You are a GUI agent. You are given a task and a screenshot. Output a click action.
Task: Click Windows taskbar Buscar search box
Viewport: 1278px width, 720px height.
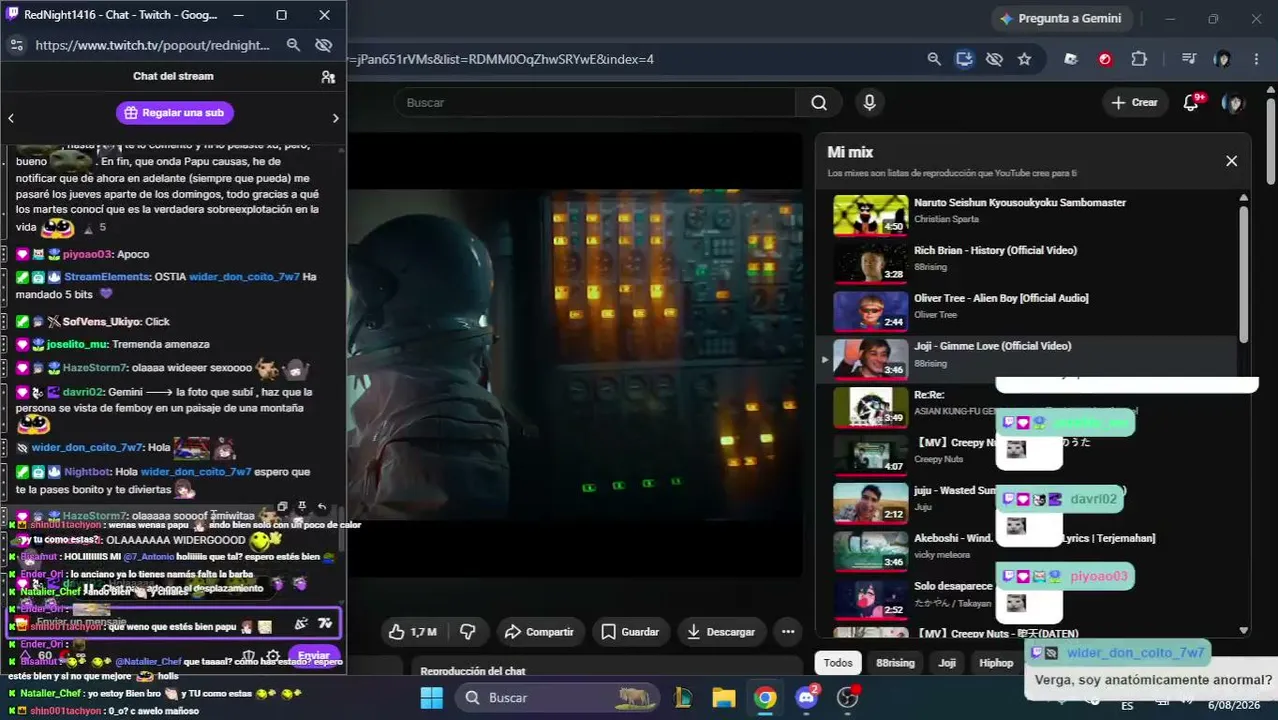[560, 697]
